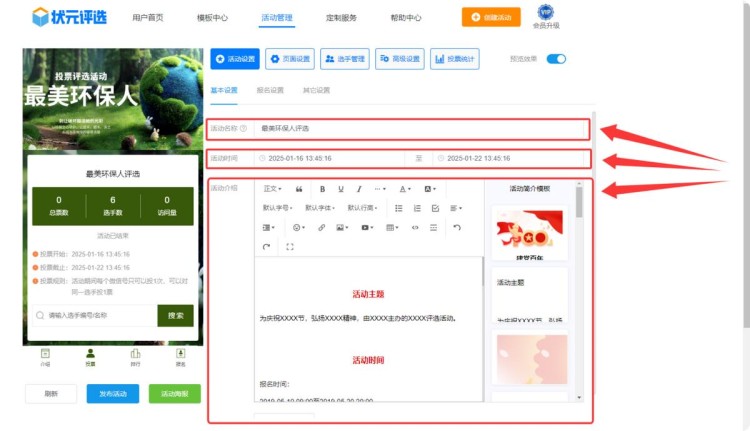Viewport: 750px width, 431px height.
Task: Expand the 正文 paragraph style dropdown
Action: point(272,189)
